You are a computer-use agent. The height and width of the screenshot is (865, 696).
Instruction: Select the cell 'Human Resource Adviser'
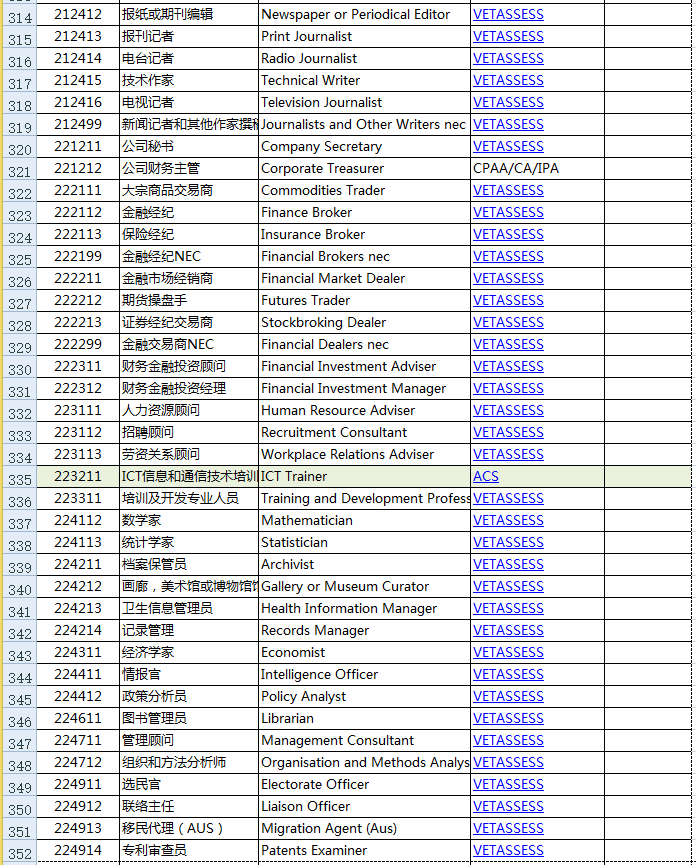pyautogui.click(x=364, y=410)
